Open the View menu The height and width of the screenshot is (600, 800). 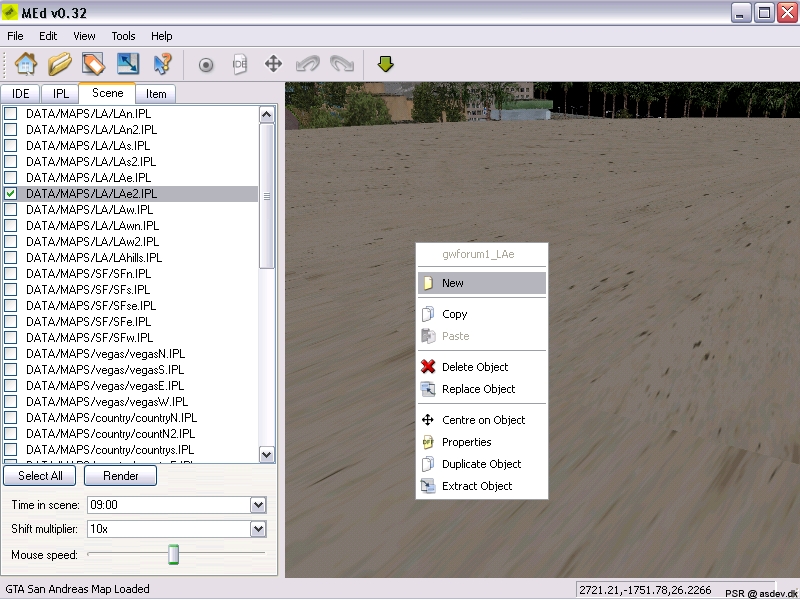coord(84,36)
